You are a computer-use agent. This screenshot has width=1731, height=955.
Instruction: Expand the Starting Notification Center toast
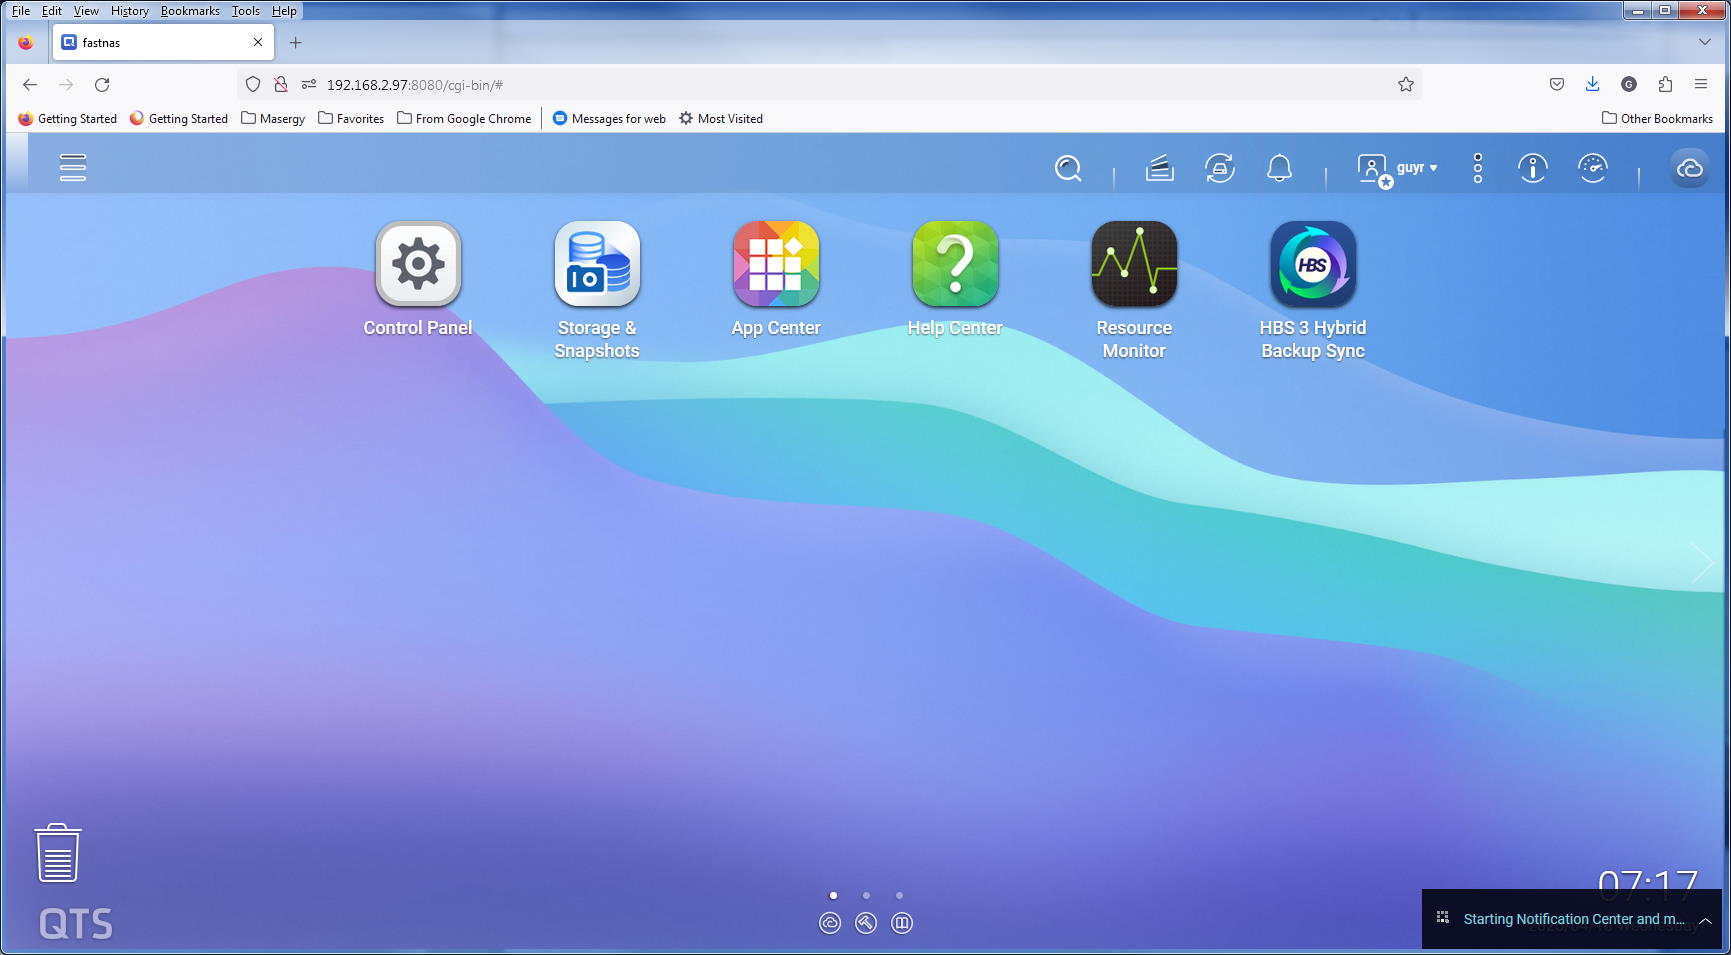coord(1706,921)
